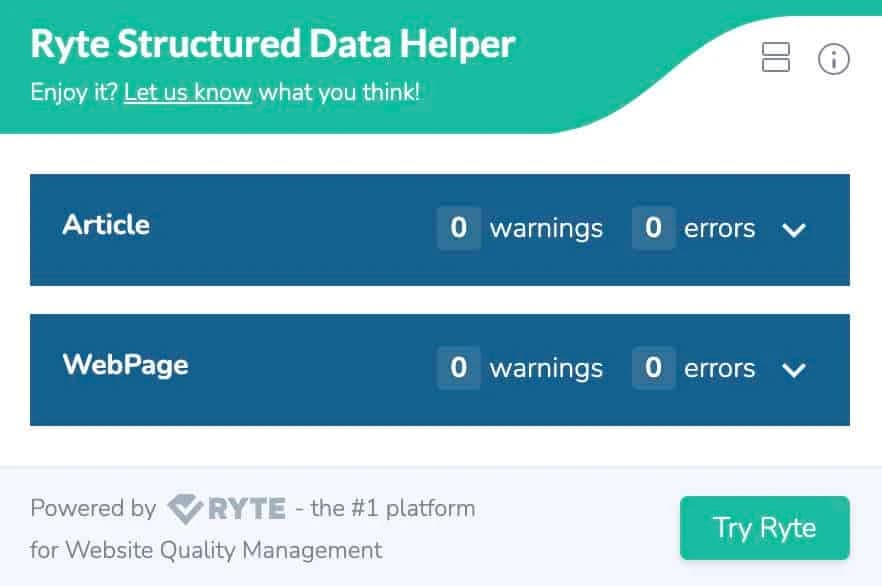This screenshot has width=882, height=586.
Task: Collapse the WebPage section chevron
Action: 794,371
